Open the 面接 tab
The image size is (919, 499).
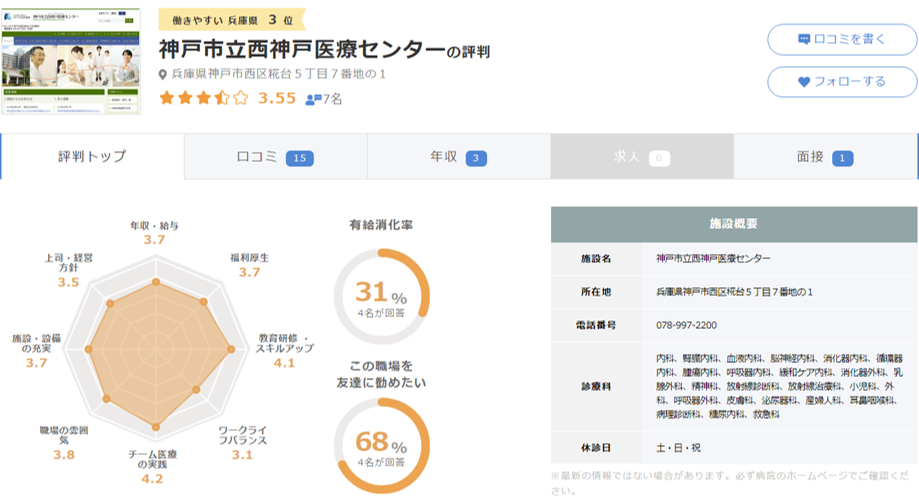coord(825,157)
